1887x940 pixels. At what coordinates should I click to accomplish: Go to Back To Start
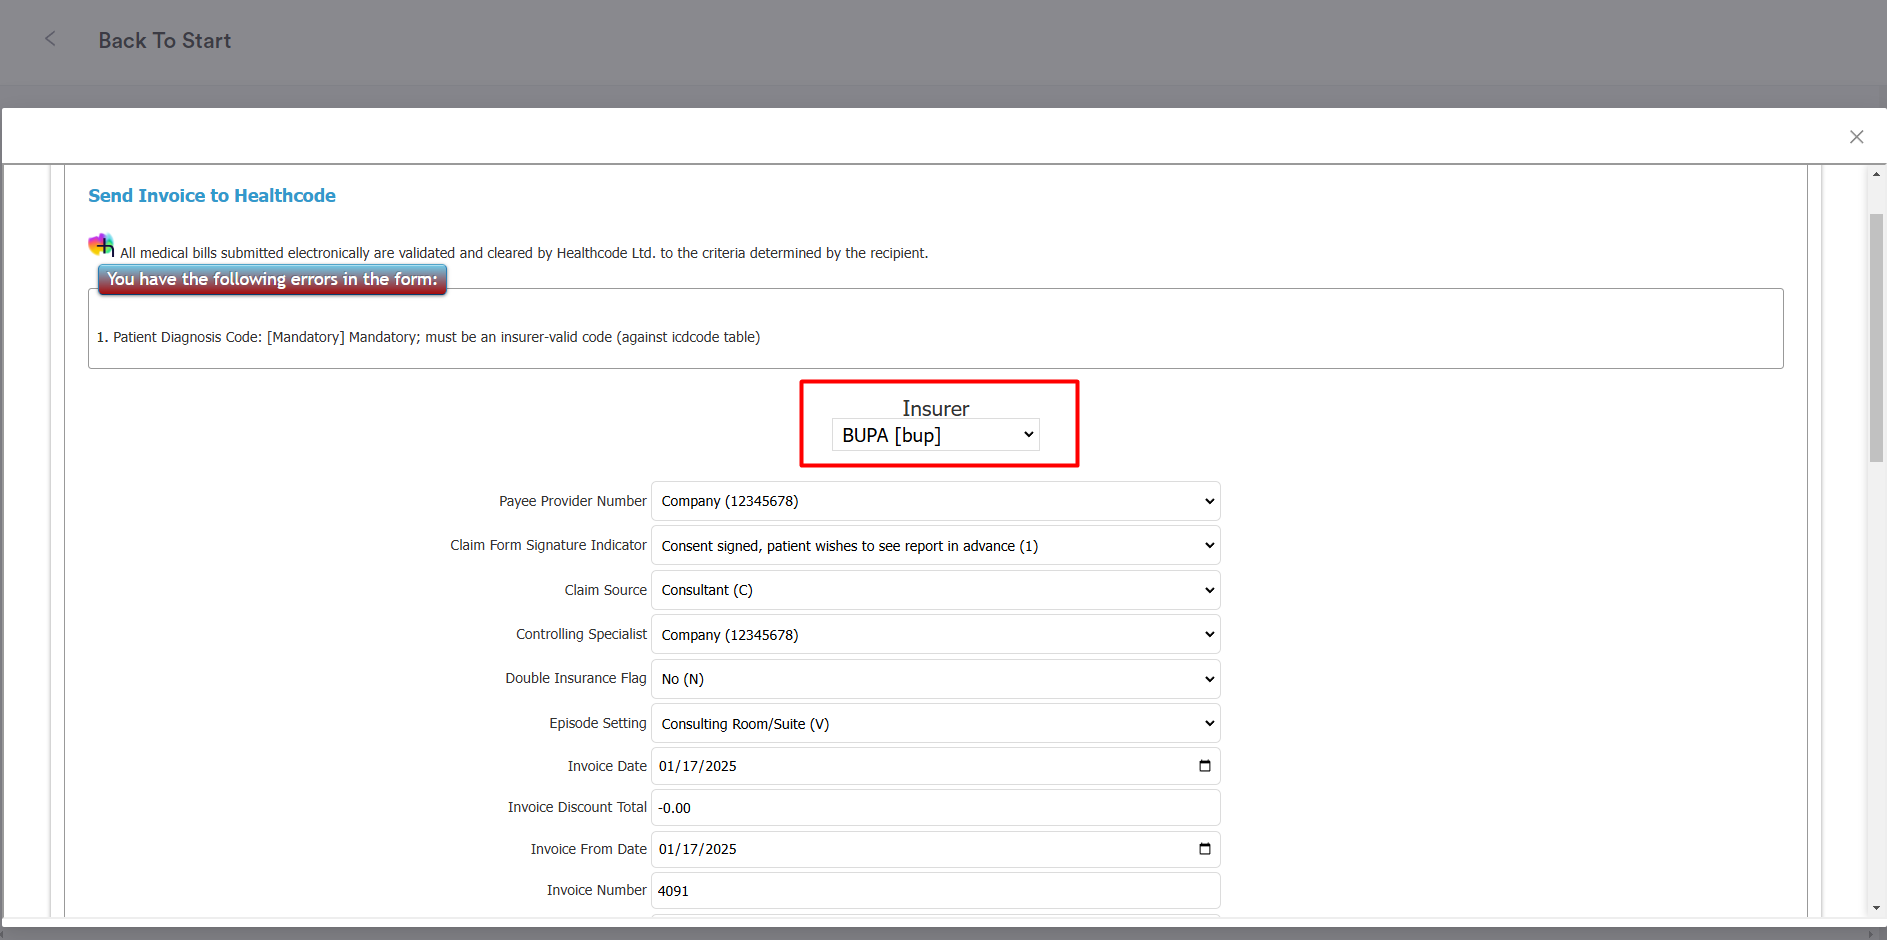[164, 41]
